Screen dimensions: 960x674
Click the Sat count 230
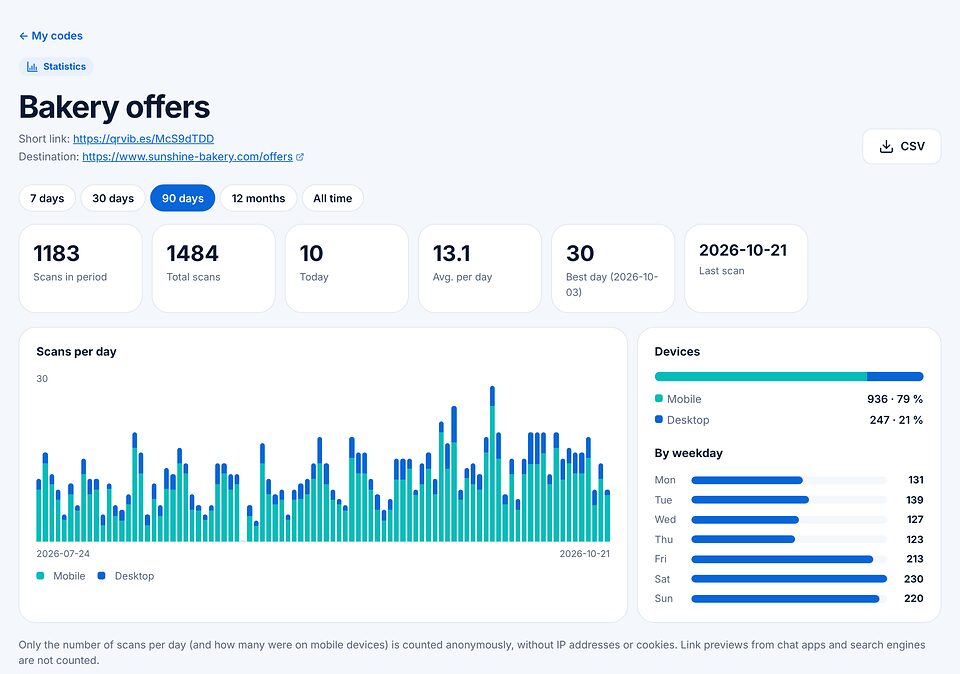point(913,579)
